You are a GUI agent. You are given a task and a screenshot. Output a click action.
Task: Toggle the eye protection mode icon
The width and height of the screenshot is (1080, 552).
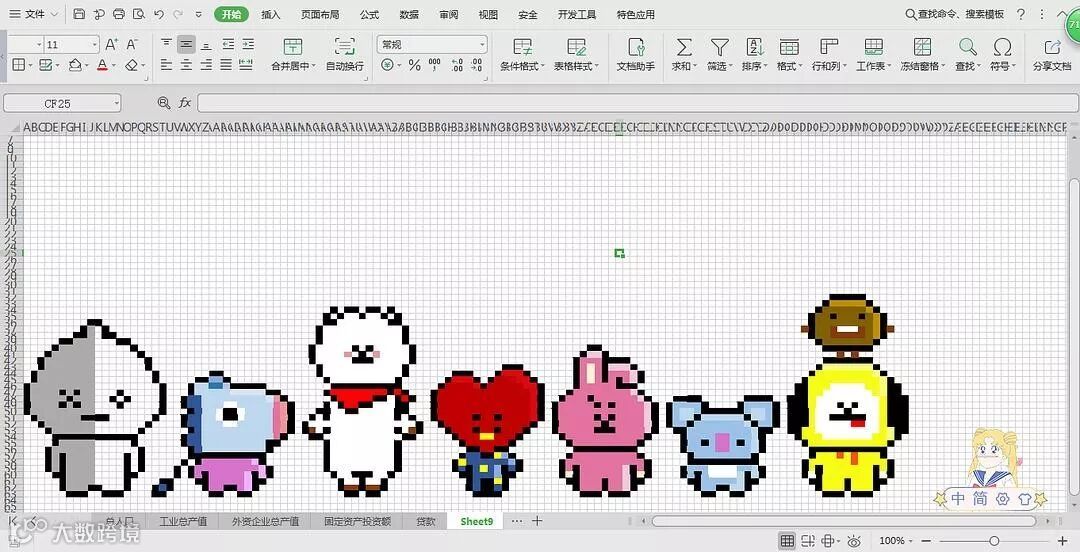click(x=854, y=541)
